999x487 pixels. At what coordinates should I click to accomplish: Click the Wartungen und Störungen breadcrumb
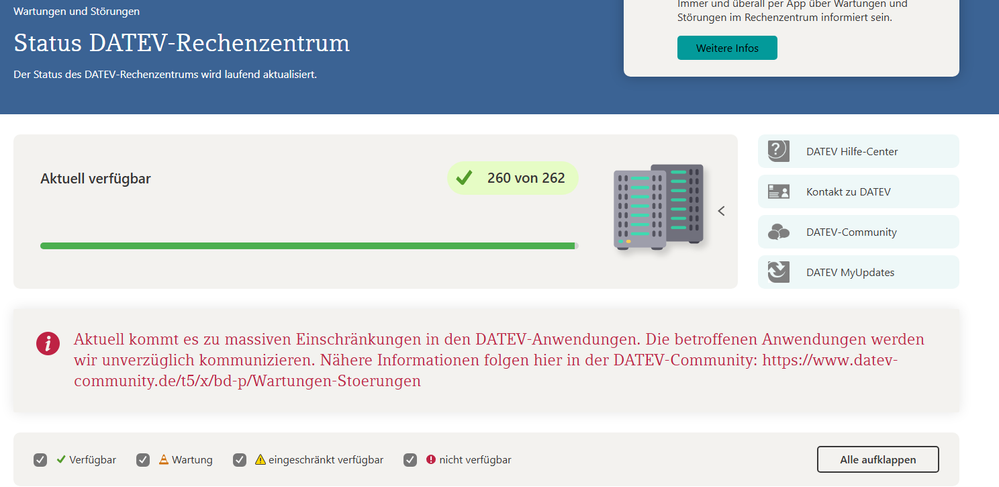click(76, 11)
